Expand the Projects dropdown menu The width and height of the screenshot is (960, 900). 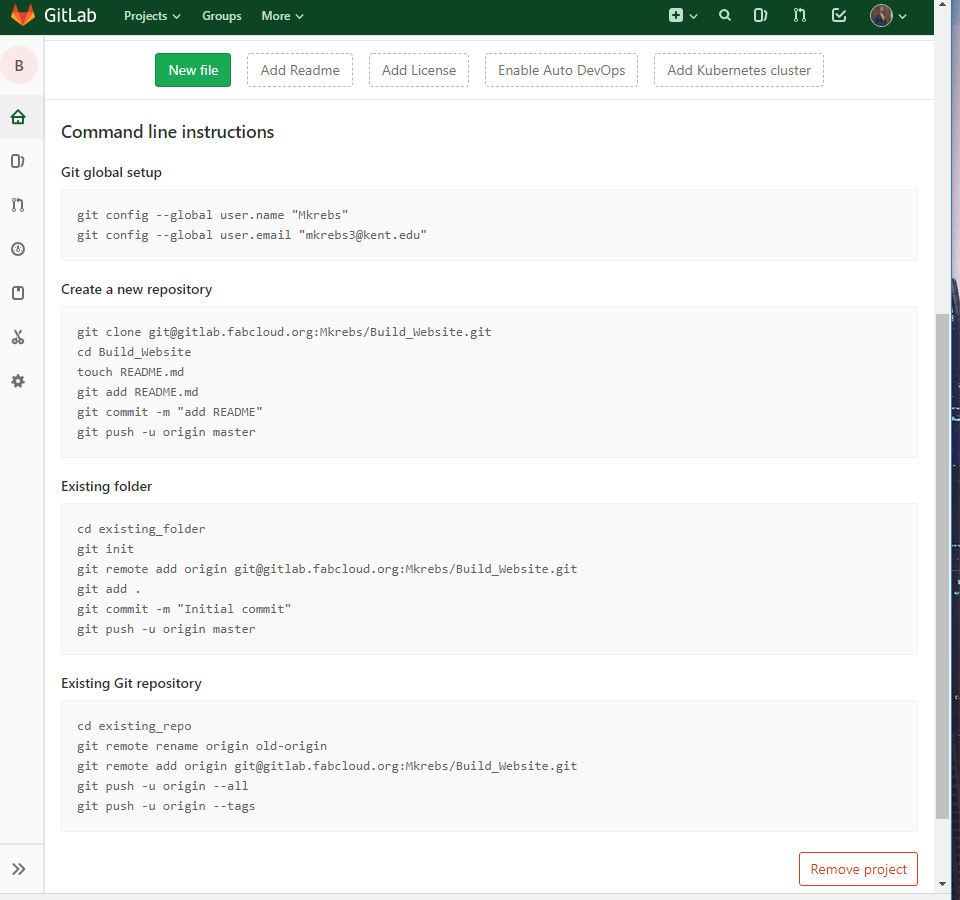pos(152,16)
